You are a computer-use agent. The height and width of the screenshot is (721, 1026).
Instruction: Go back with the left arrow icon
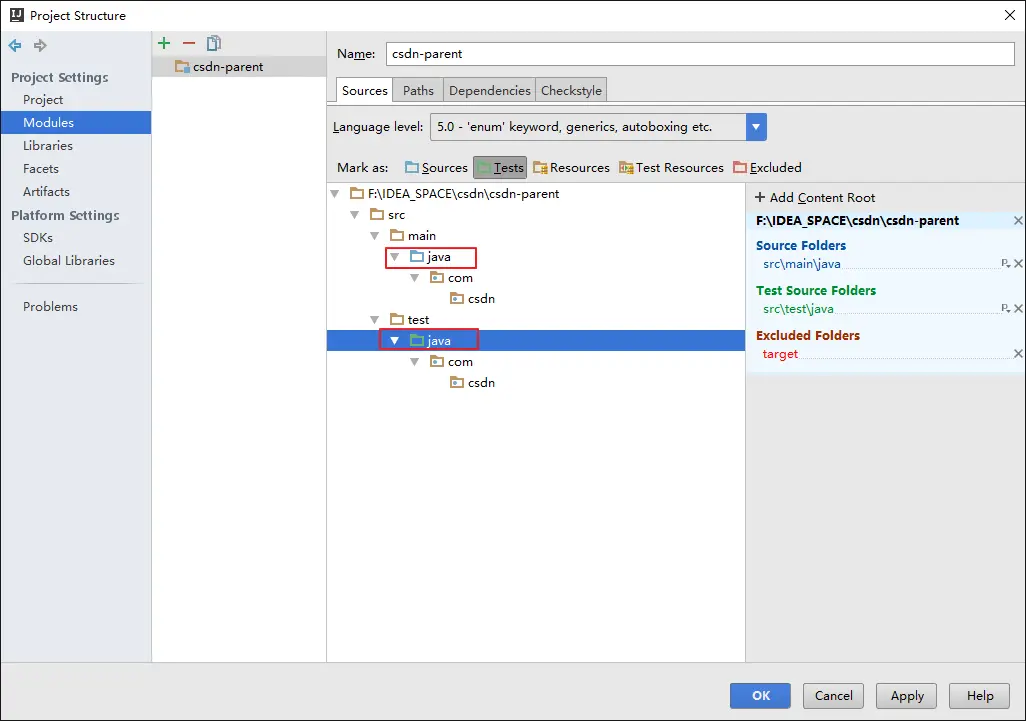pyautogui.click(x=15, y=45)
